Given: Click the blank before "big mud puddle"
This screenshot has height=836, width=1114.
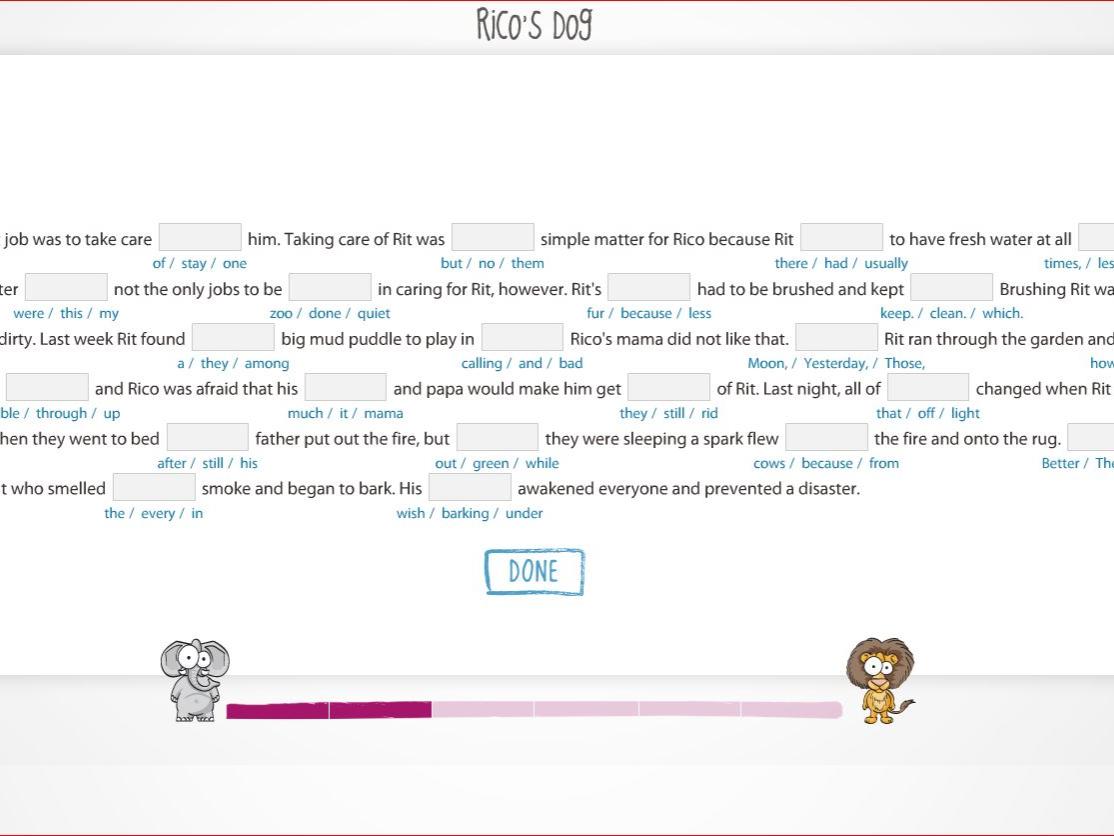Looking at the screenshot, I should tap(233, 338).
